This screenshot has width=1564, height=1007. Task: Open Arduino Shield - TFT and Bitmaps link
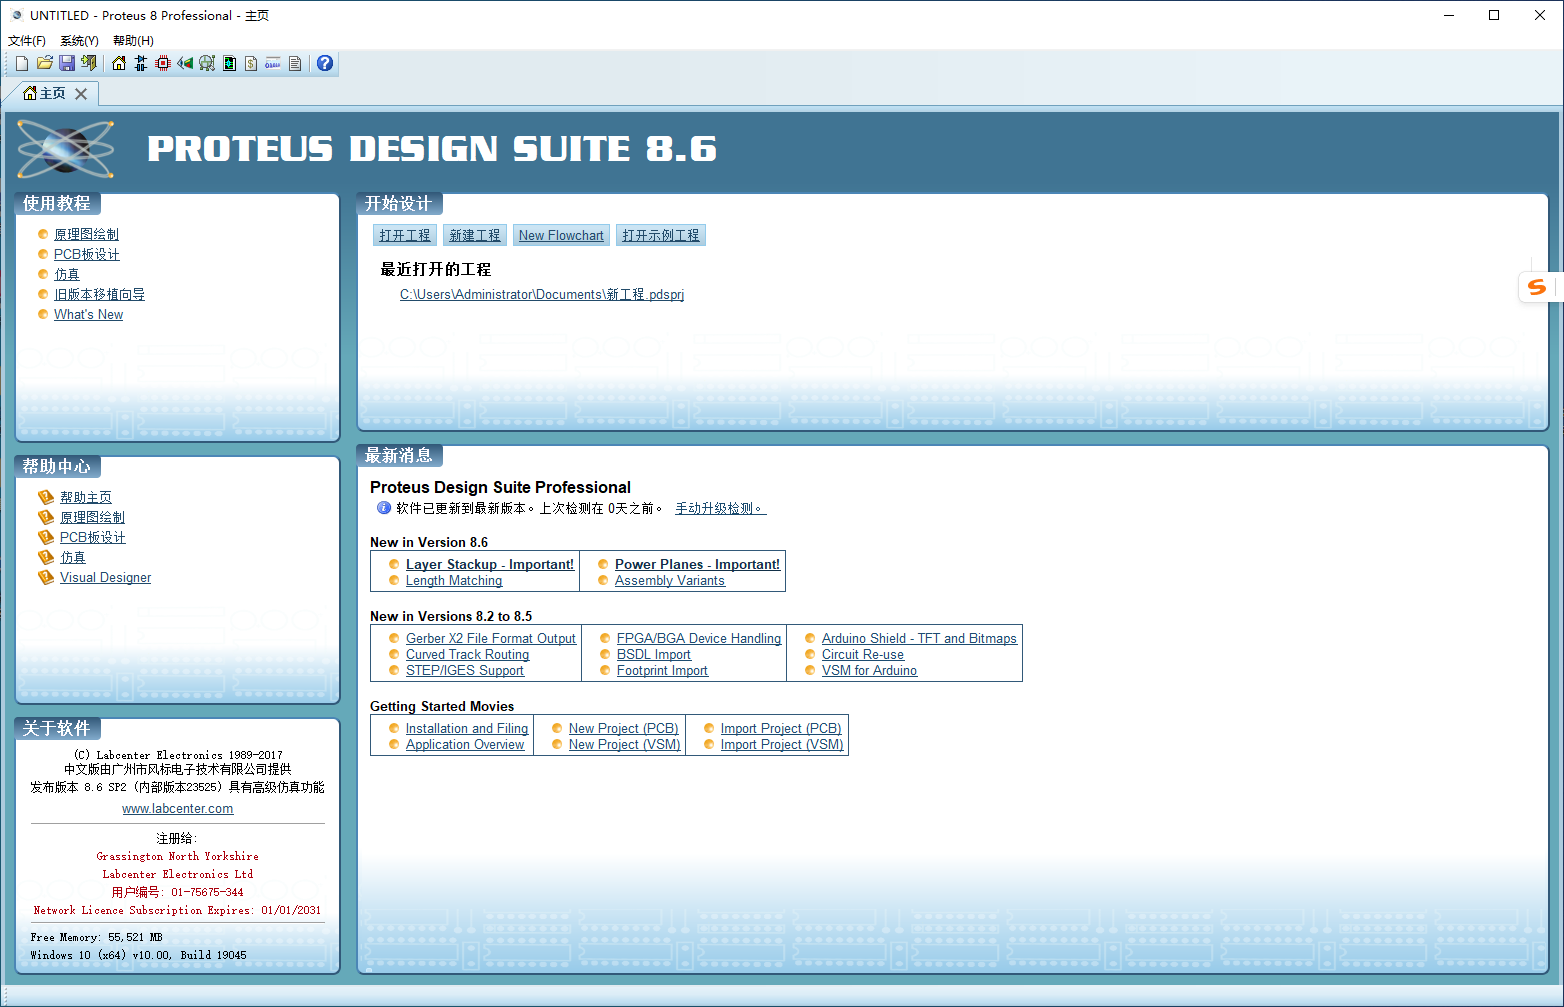point(919,638)
